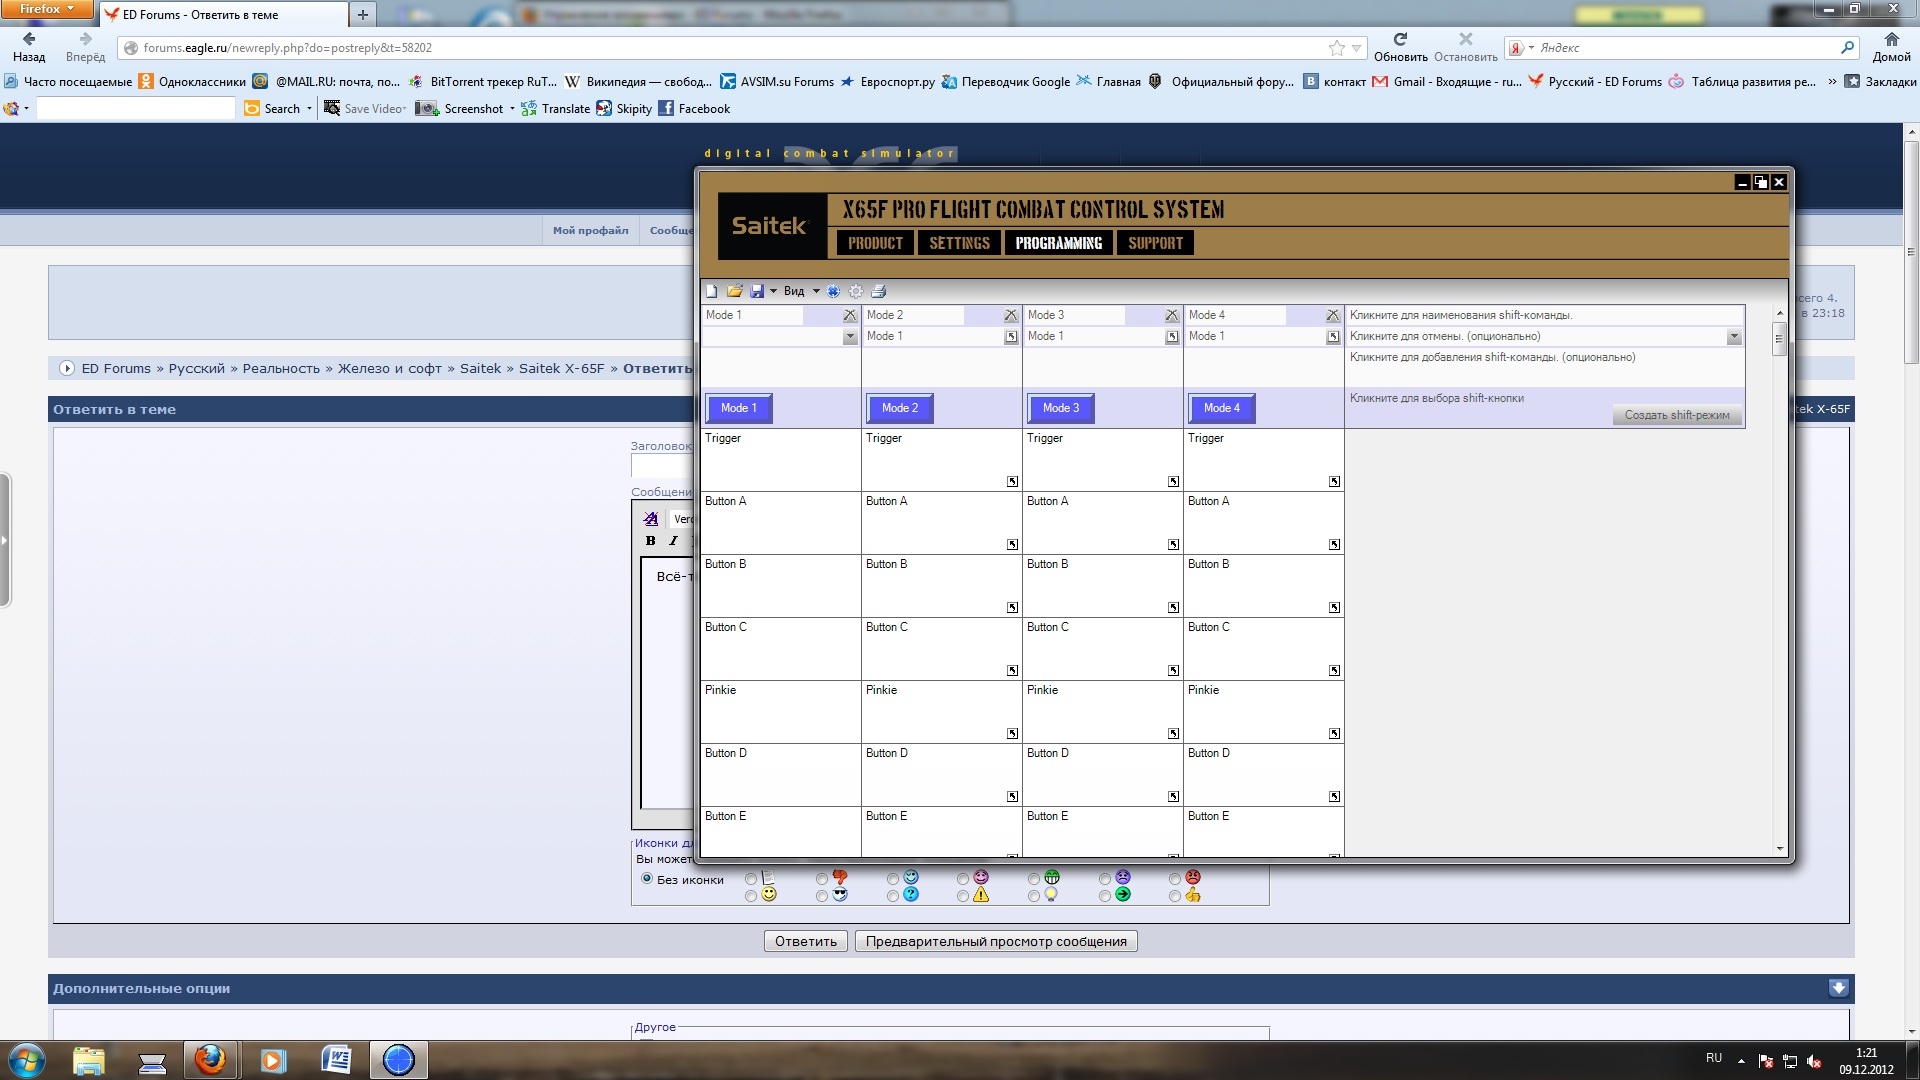The image size is (1920, 1080).
Task: Click the blue globe icon in Saitek toolbar
Action: pyautogui.click(x=833, y=291)
